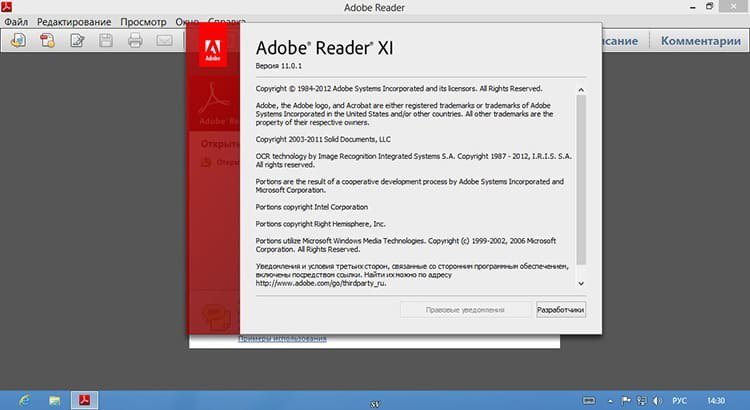Click the Разработчики button
The height and width of the screenshot is (410, 750).
[561, 310]
